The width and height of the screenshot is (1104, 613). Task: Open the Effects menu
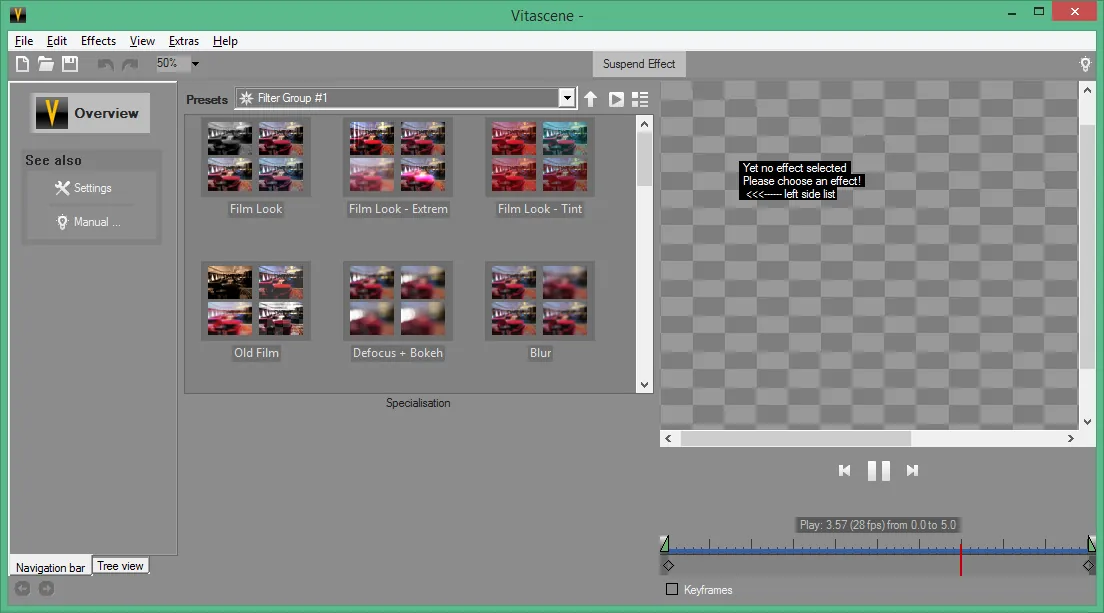98,41
